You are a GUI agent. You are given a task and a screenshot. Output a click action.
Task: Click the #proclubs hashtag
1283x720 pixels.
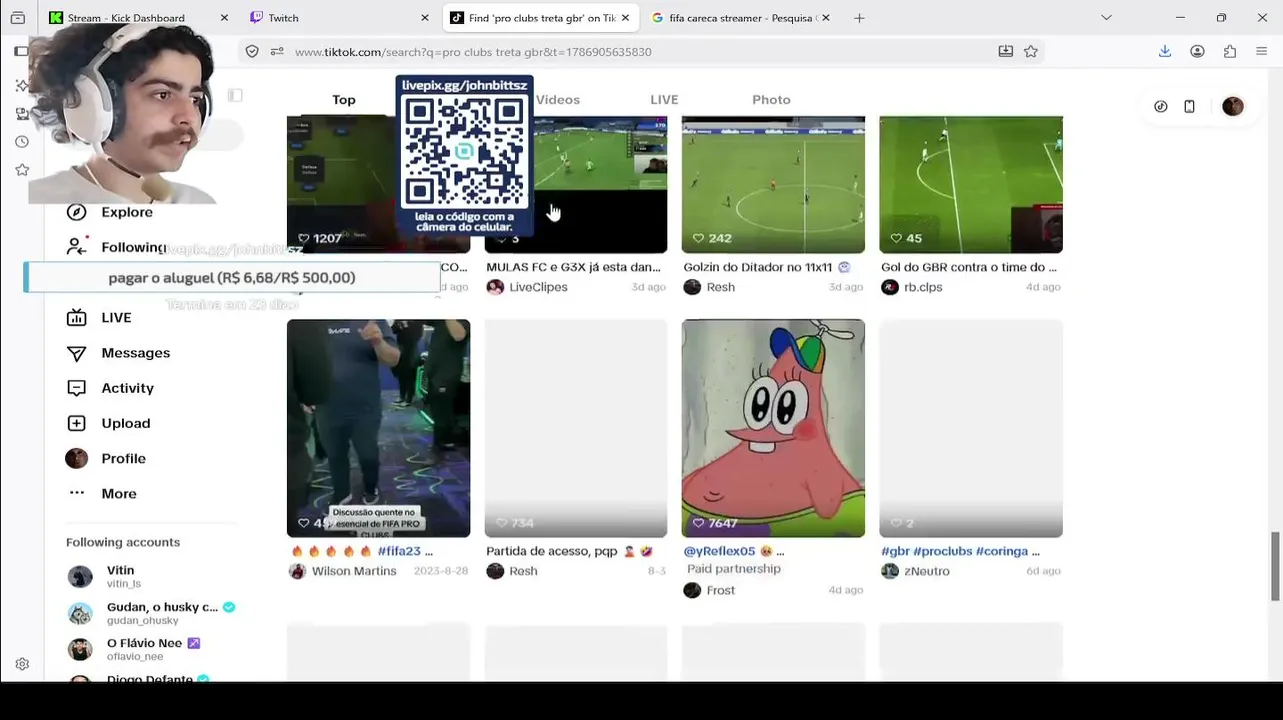click(941, 551)
